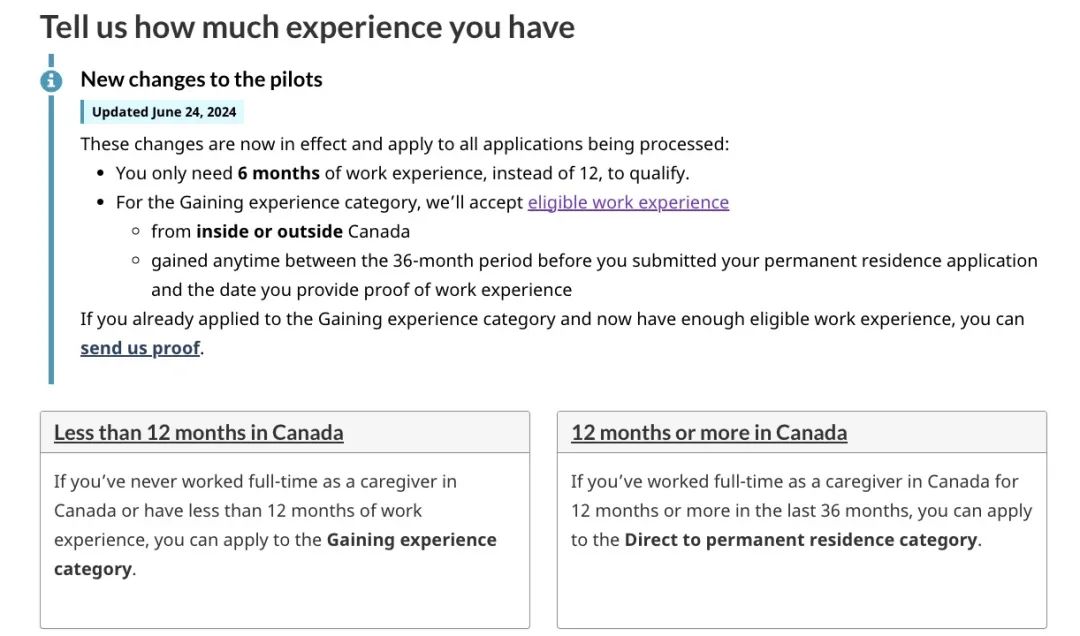The width and height of the screenshot is (1080, 636).
Task: Click the last 36 months paragraph in right card
Action: [801, 511]
